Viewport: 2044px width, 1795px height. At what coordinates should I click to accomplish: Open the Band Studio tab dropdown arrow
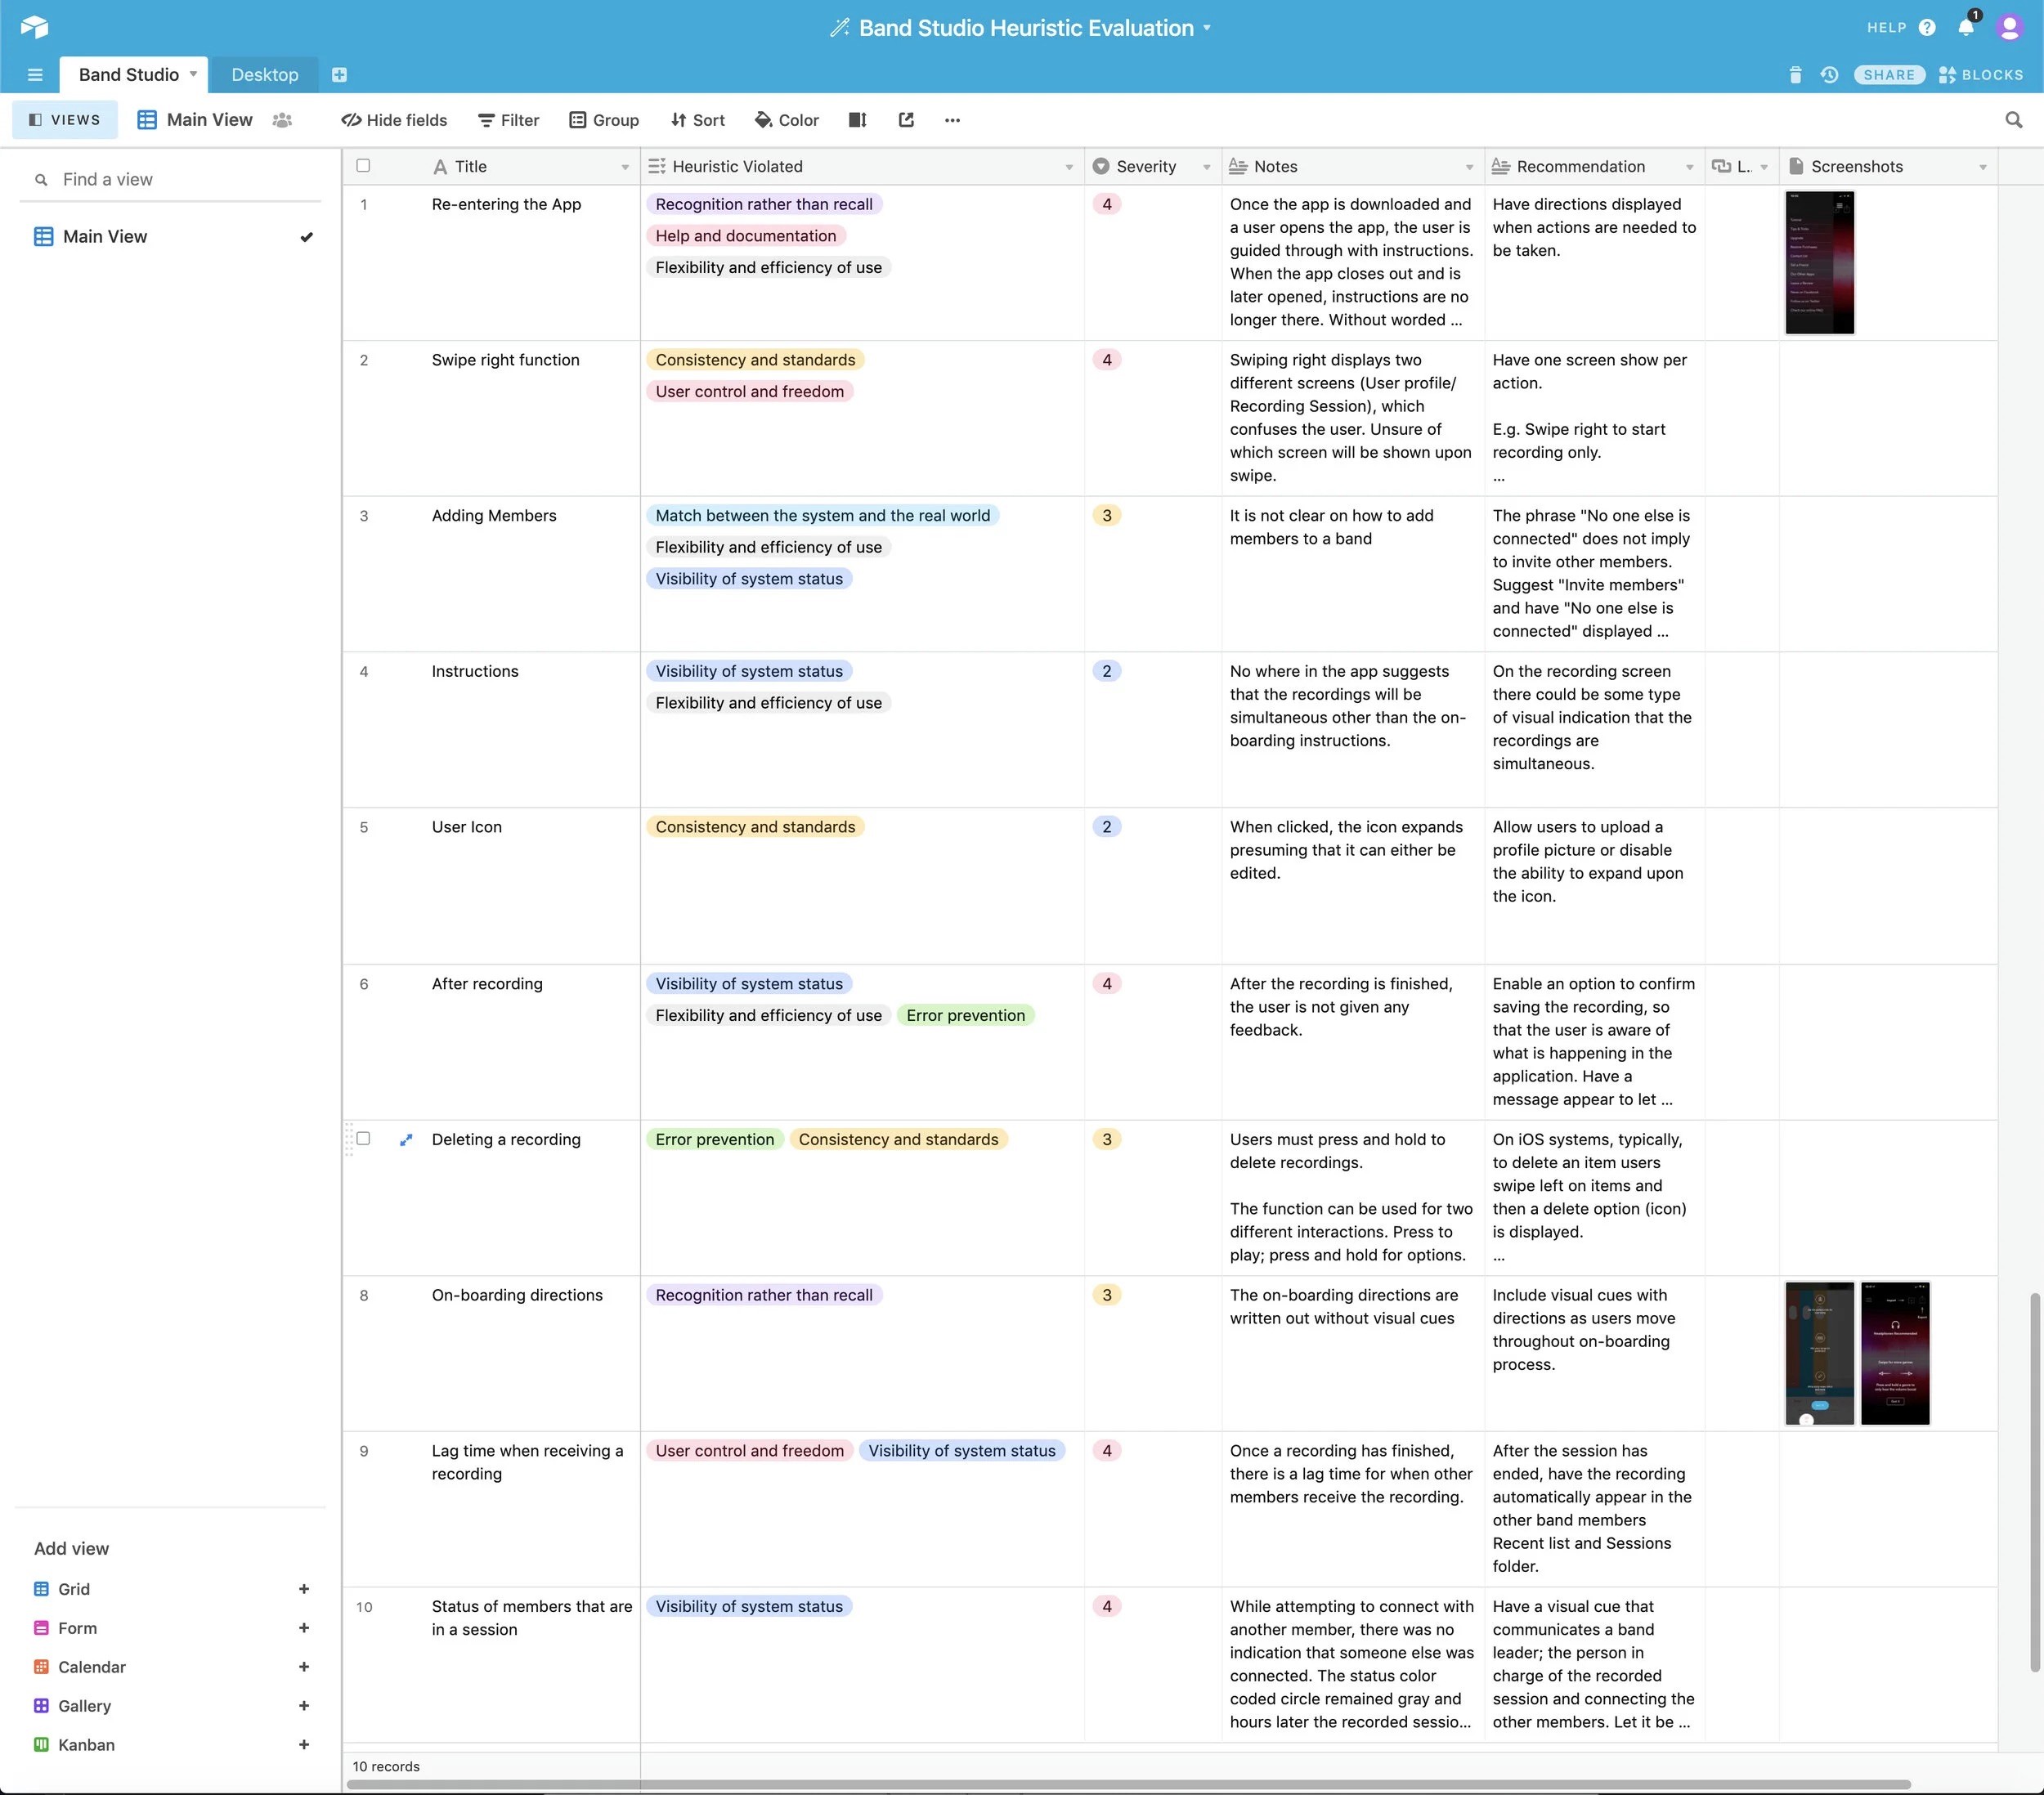(x=193, y=74)
